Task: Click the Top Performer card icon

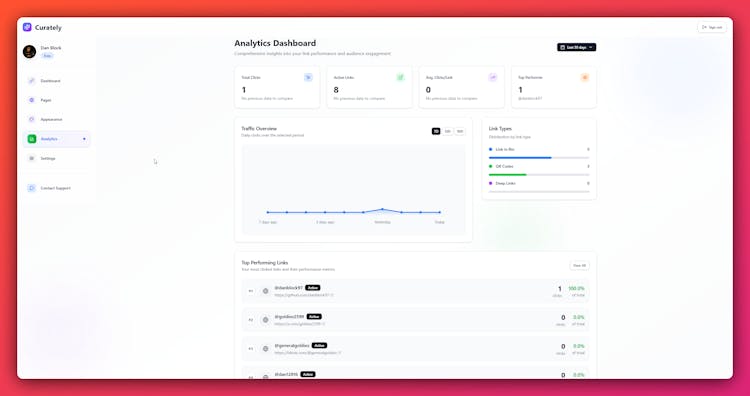Action: point(585,77)
